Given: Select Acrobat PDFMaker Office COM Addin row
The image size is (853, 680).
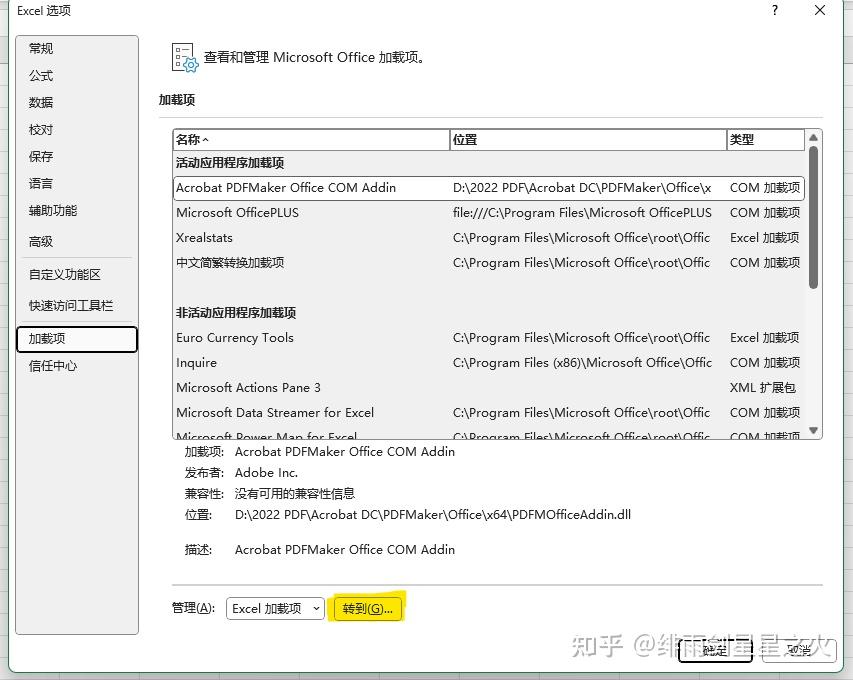Looking at the screenshot, I should click(489, 188).
